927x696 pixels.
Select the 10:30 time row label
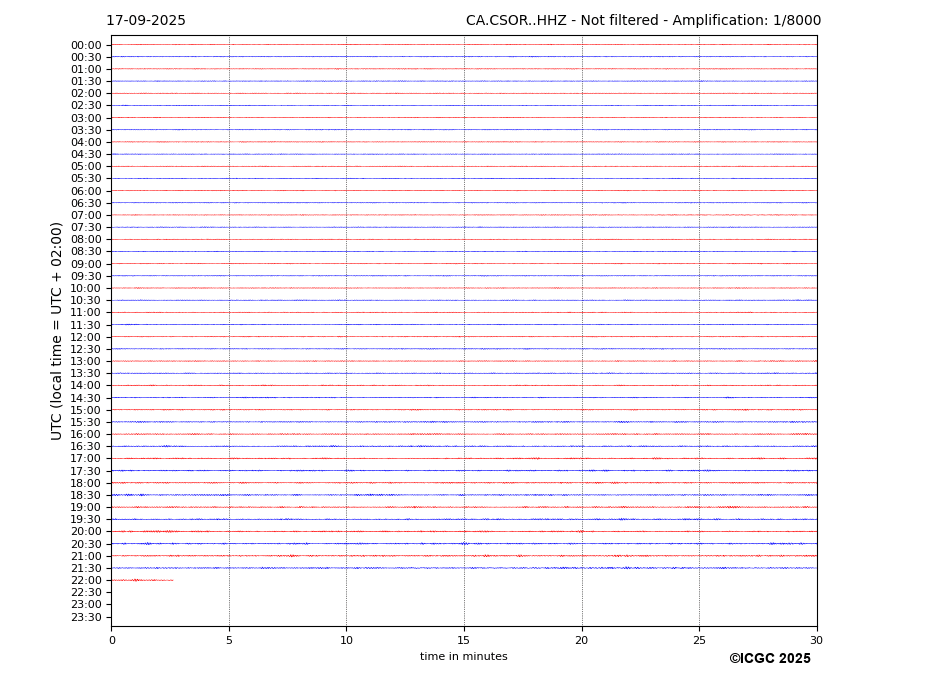coord(86,300)
